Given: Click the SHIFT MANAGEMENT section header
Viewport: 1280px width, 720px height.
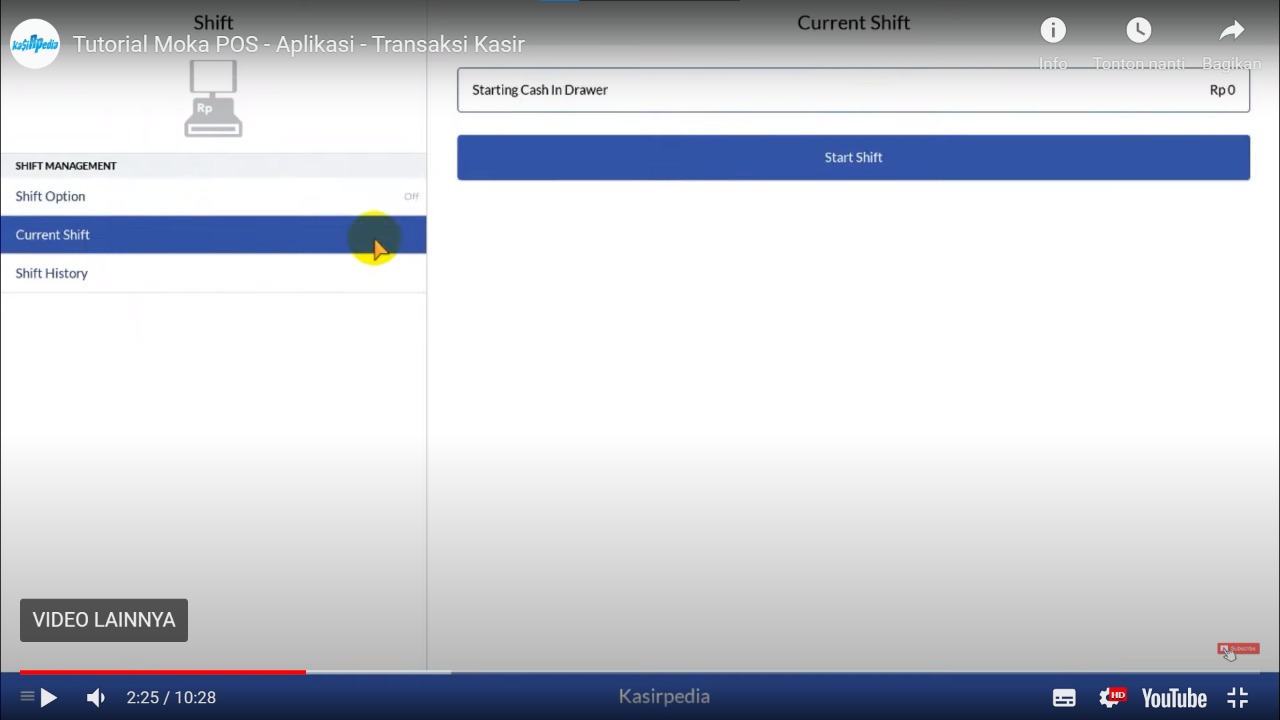Looking at the screenshot, I should point(66,166).
